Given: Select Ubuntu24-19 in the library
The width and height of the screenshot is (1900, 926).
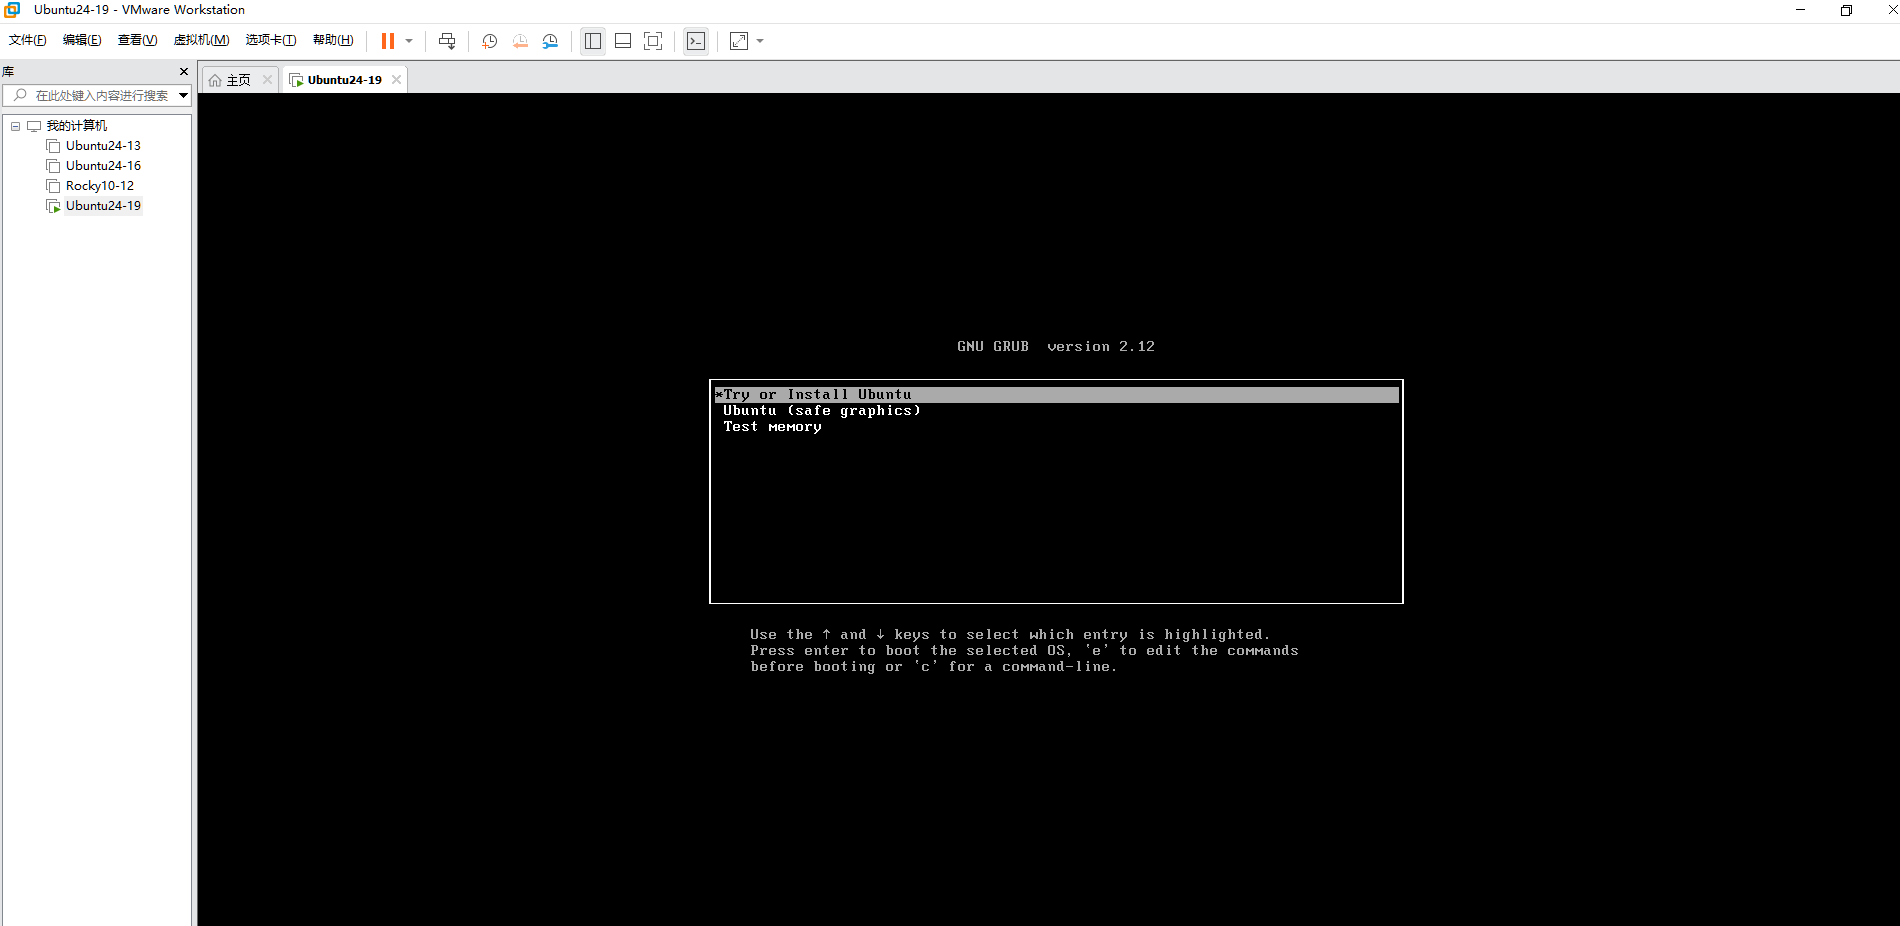Looking at the screenshot, I should pos(103,206).
